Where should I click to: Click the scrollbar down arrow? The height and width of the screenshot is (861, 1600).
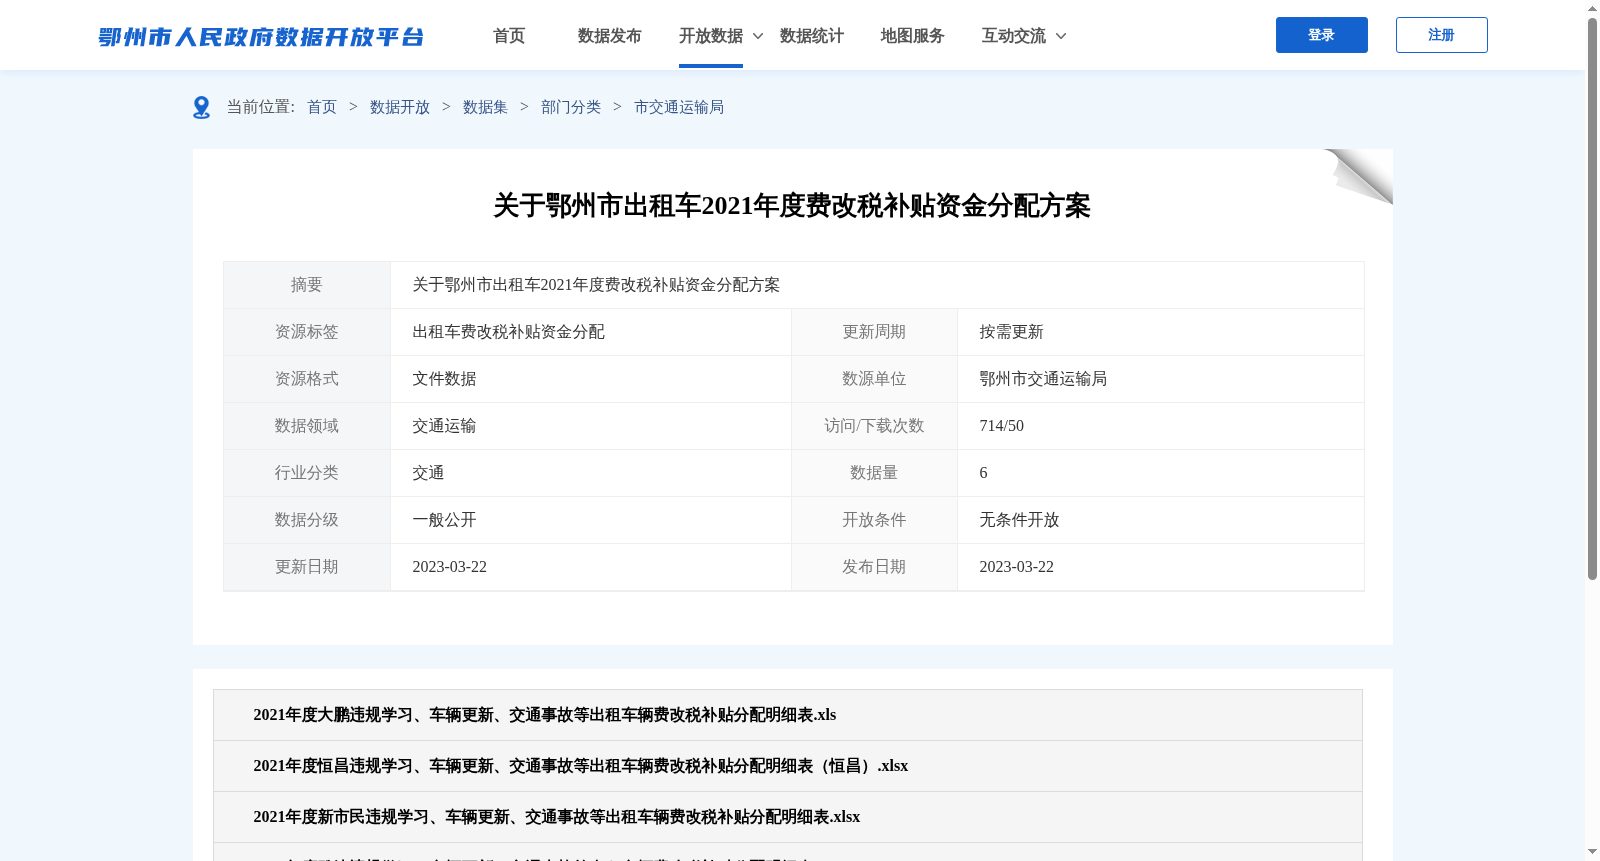1592,852
